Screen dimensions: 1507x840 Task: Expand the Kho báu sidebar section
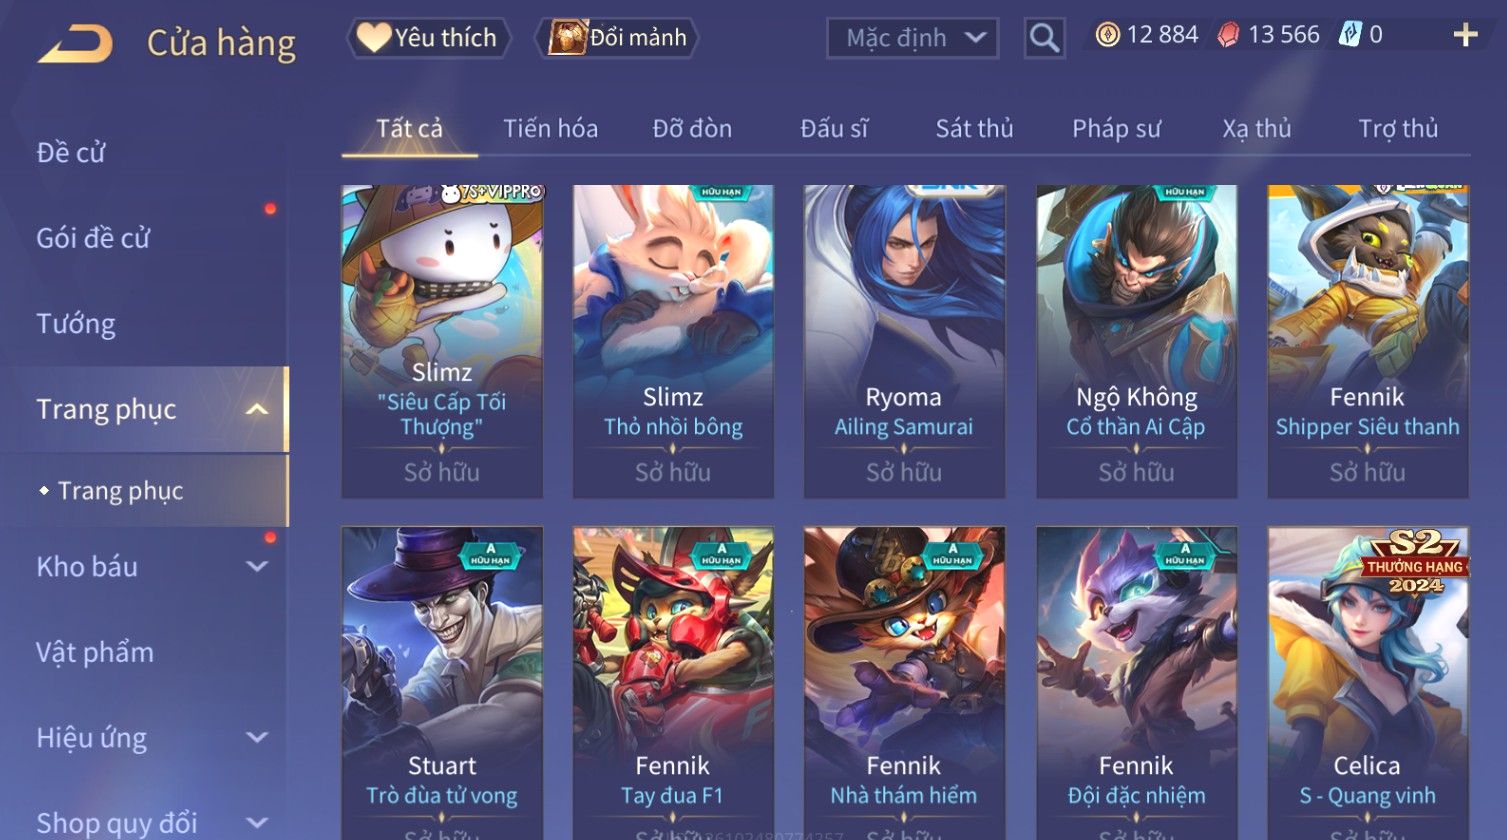point(257,566)
